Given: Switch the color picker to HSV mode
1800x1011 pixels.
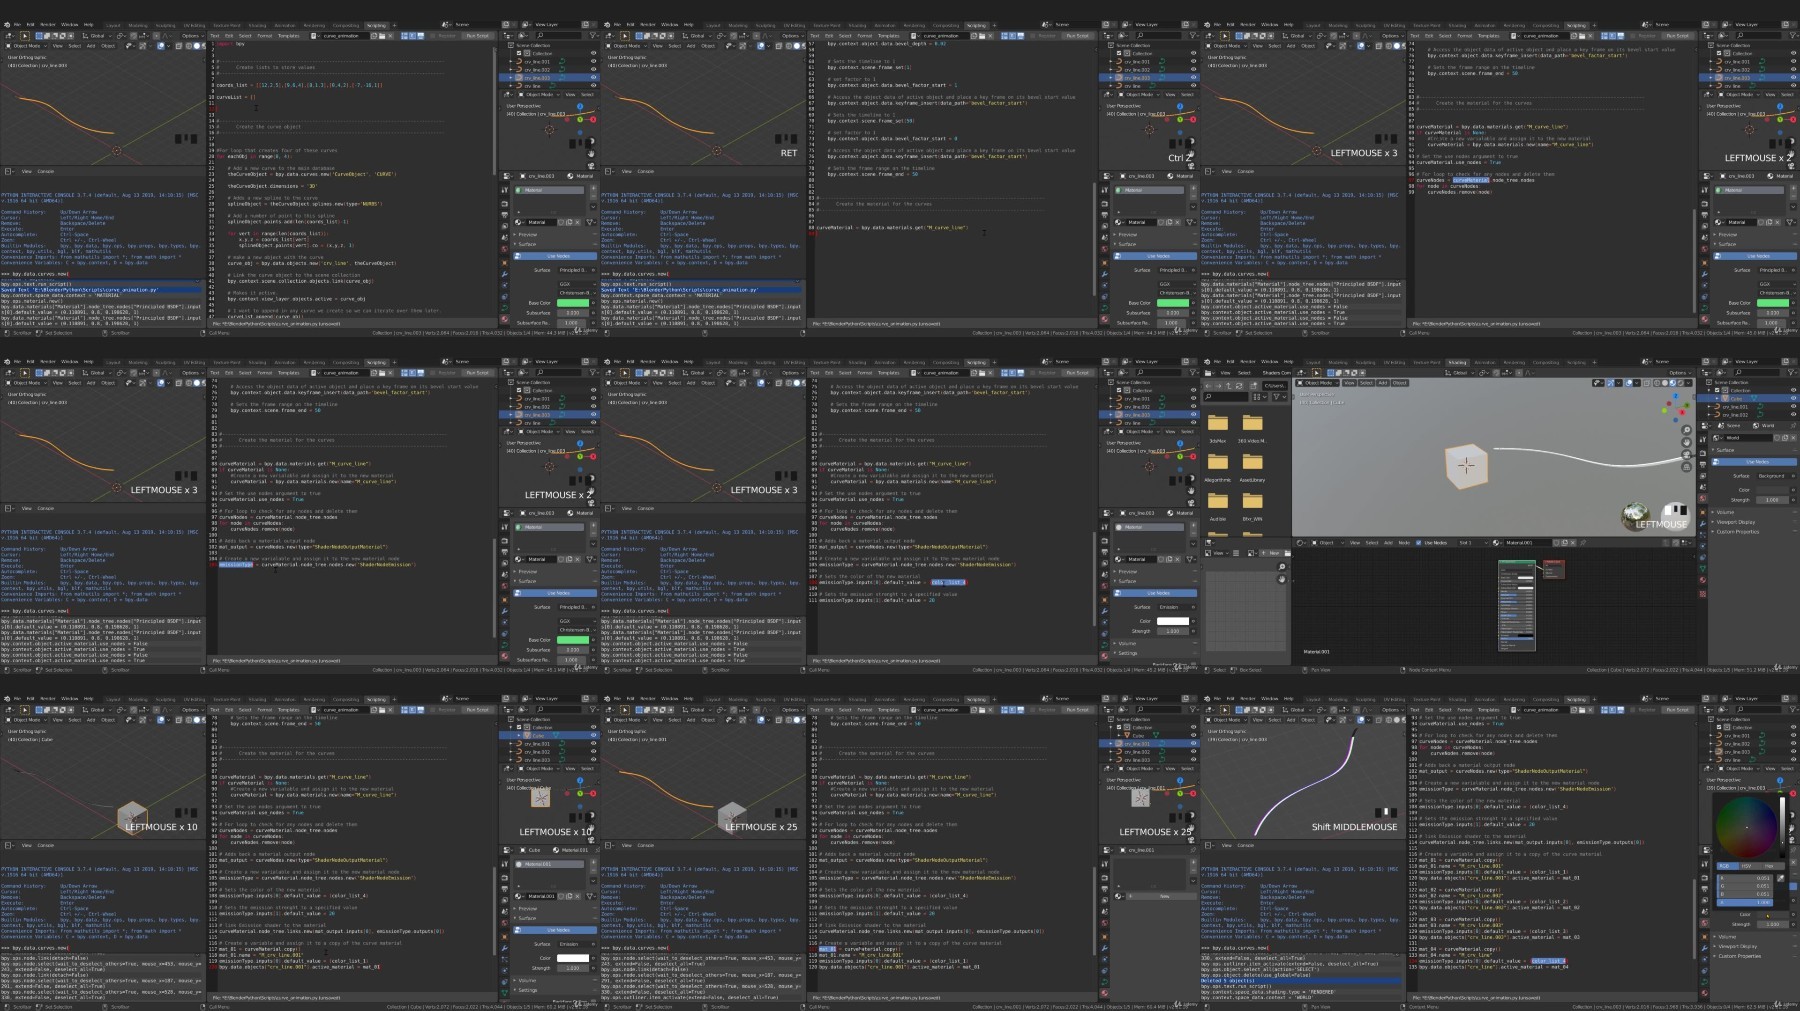Looking at the screenshot, I should click(x=1746, y=866).
